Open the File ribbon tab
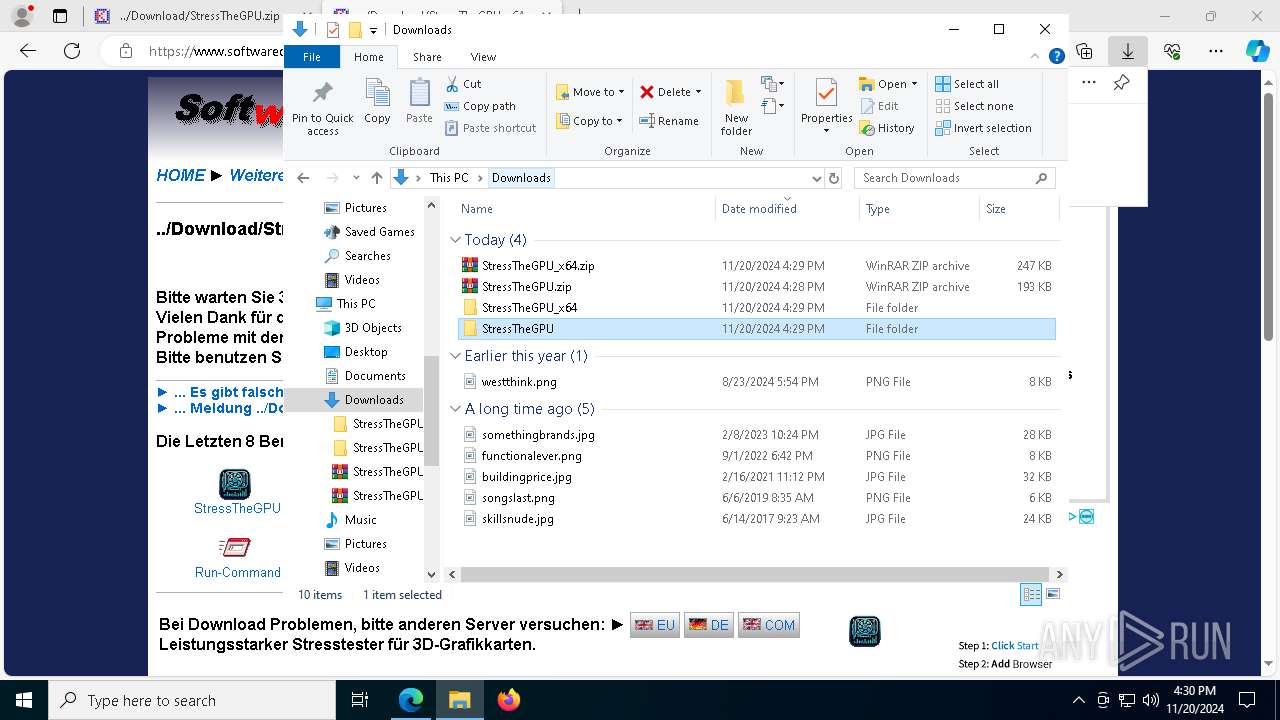The width and height of the screenshot is (1280, 720). (x=312, y=57)
